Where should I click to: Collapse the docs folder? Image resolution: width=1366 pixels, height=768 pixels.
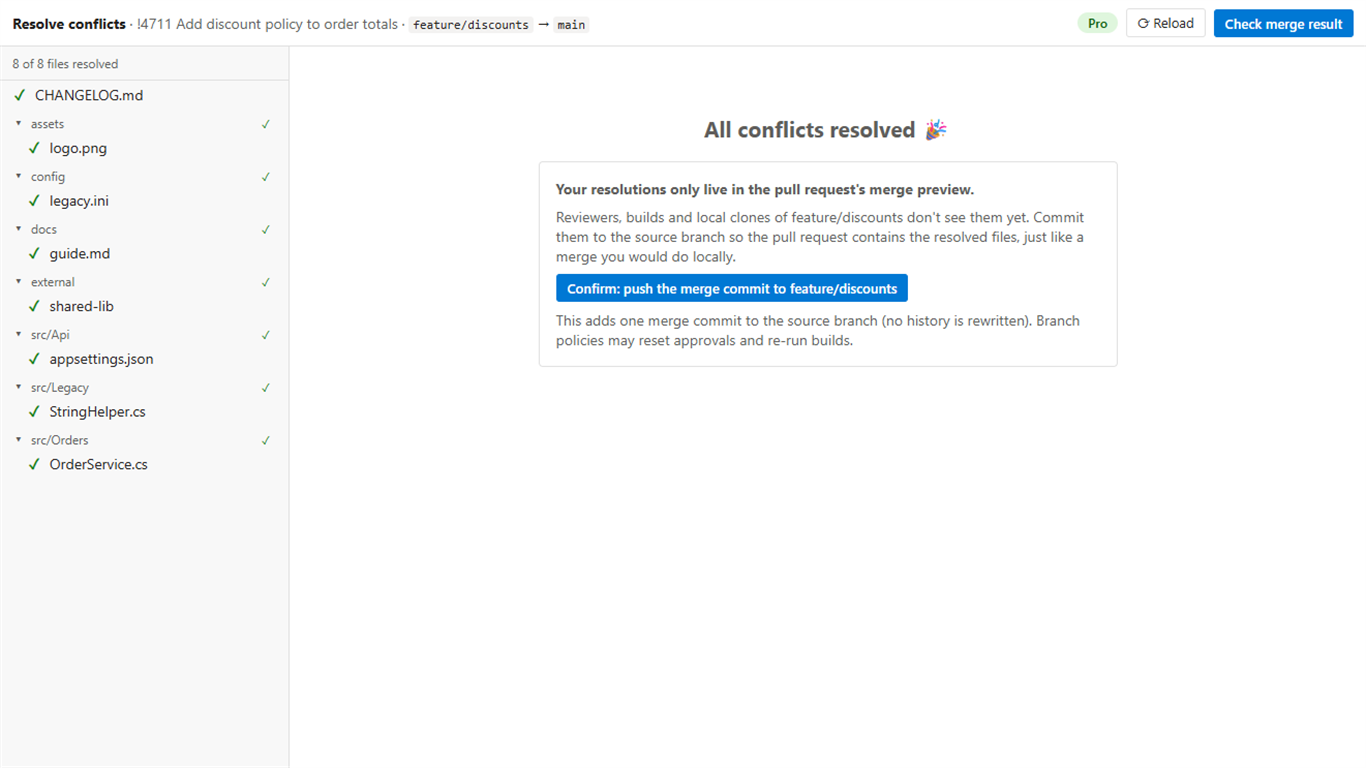pos(18,229)
